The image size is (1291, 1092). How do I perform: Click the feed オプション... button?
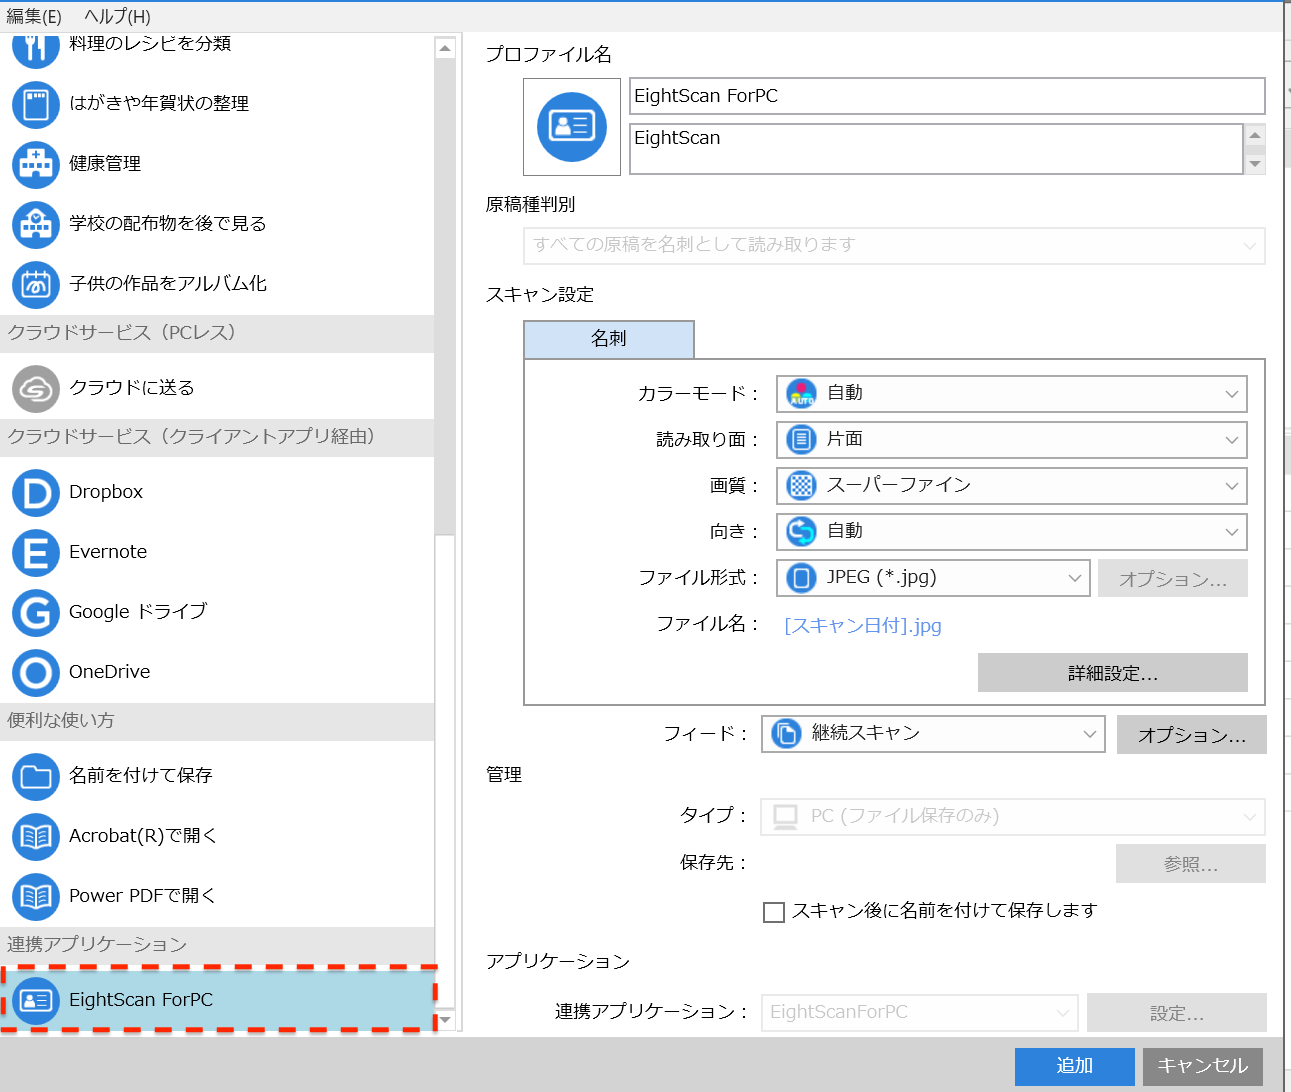click(x=1192, y=735)
